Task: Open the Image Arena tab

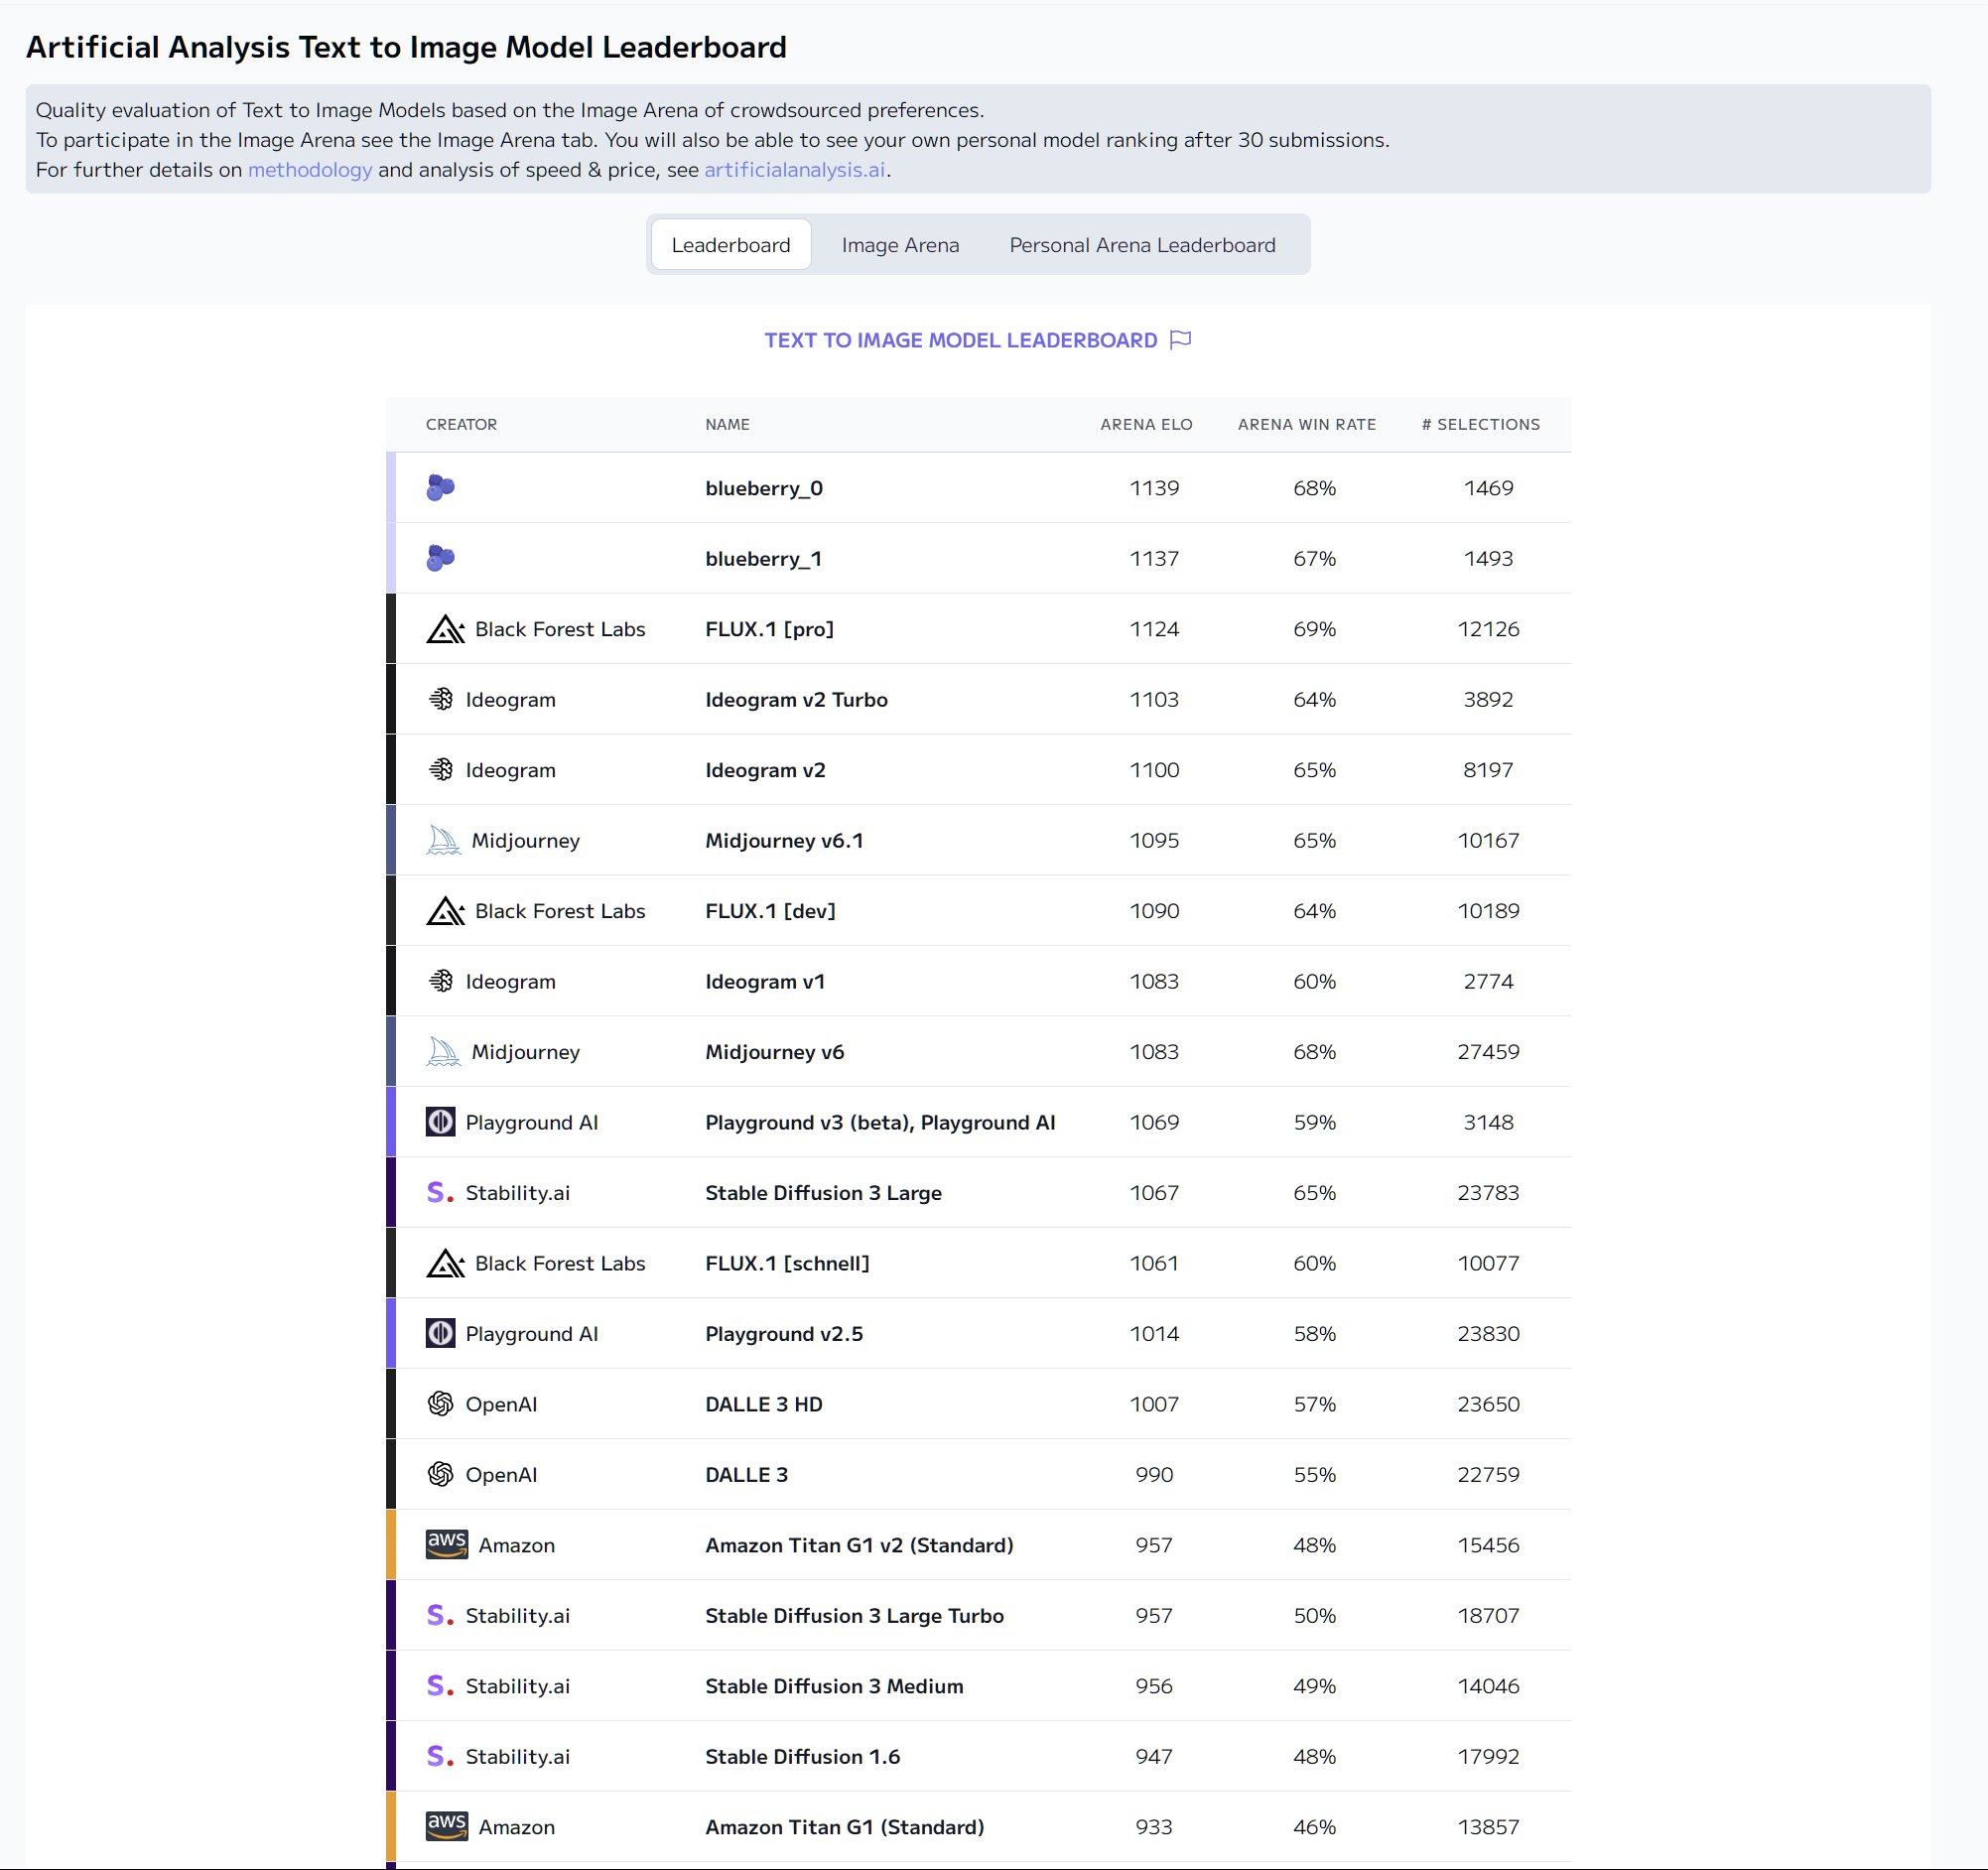Action: click(x=900, y=245)
